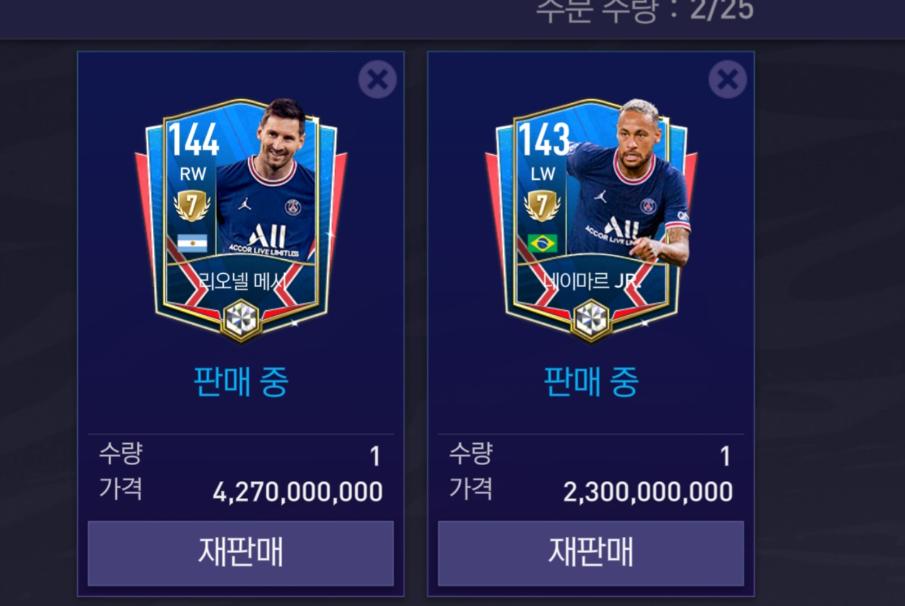Click the 144 overall rating number
This screenshot has width=905, height=606.
tap(193, 140)
